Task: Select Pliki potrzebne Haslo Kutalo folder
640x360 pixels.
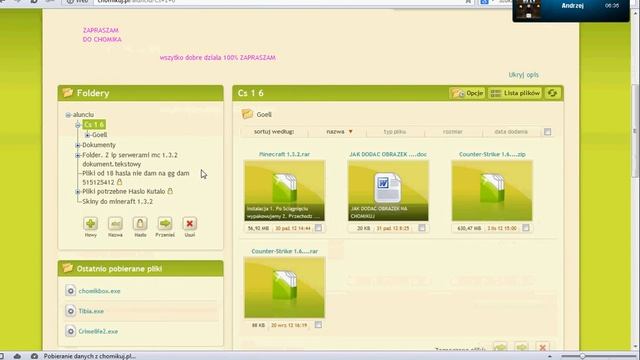Action: click(124, 191)
